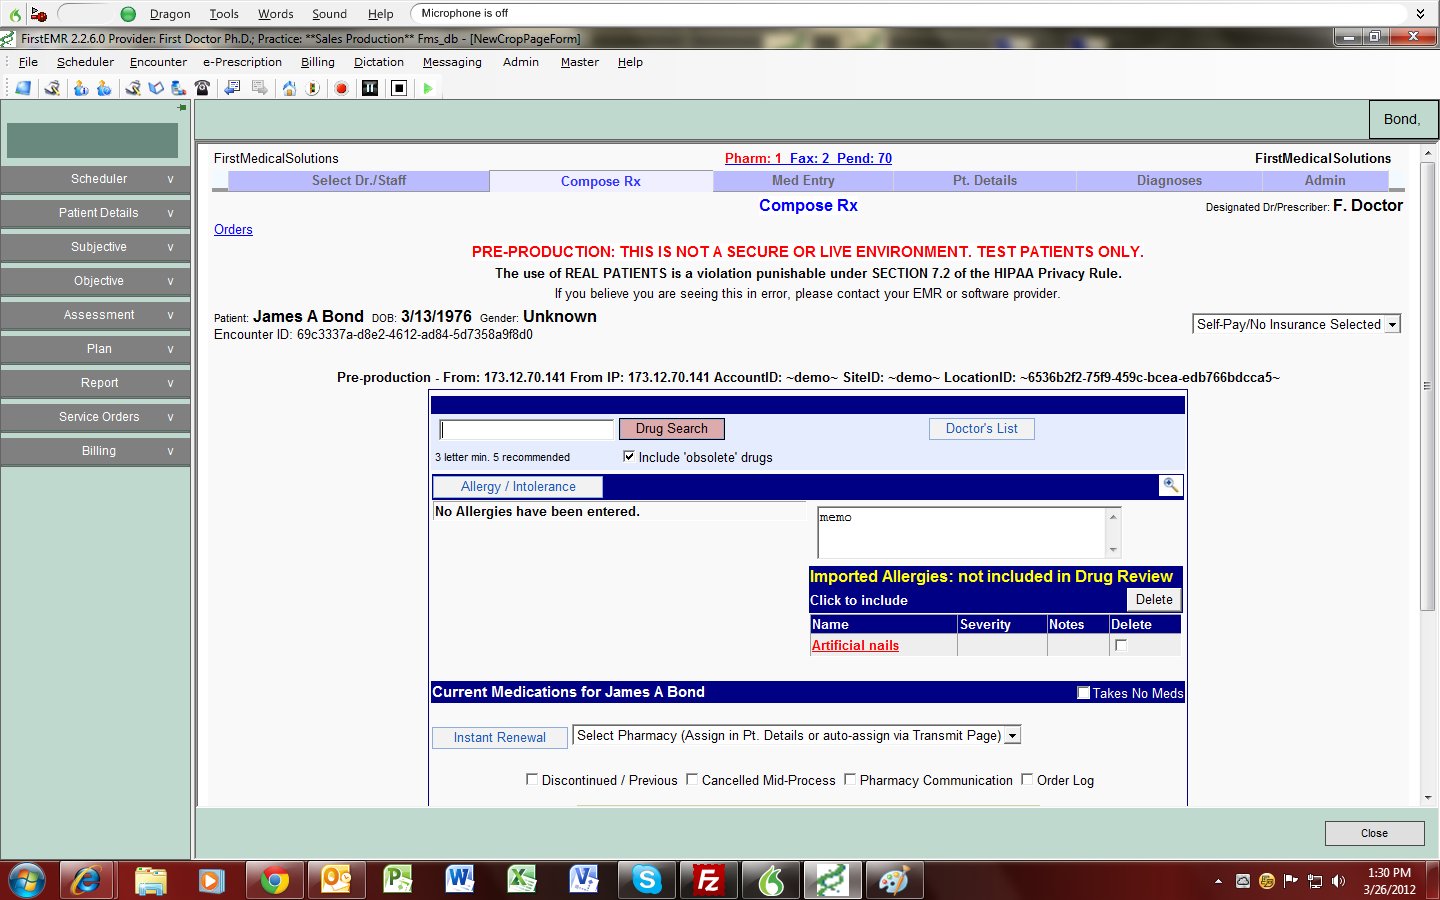Check the Takes No Meds box
1440x900 pixels.
pyautogui.click(x=1083, y=692)
